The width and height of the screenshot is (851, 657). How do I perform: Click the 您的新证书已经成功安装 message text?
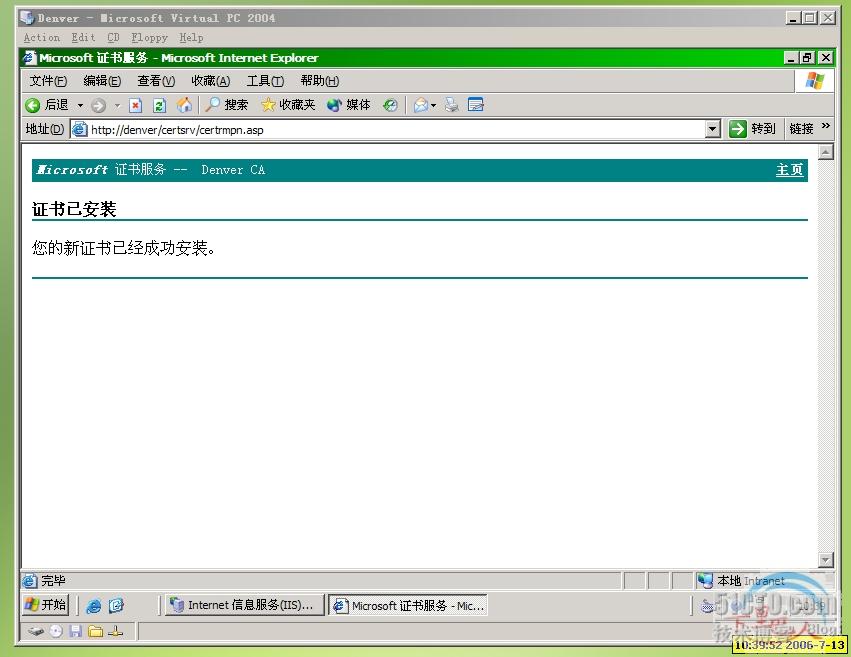pyautogui.click(x=124, y=248)
